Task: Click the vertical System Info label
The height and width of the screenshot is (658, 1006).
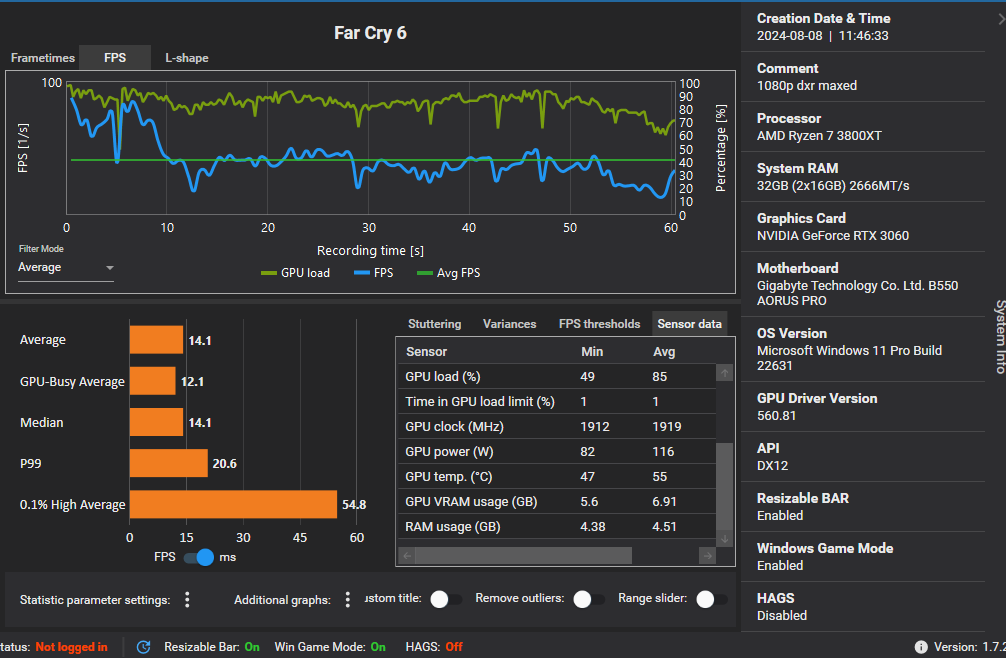Action: (x=1000, y=337)
